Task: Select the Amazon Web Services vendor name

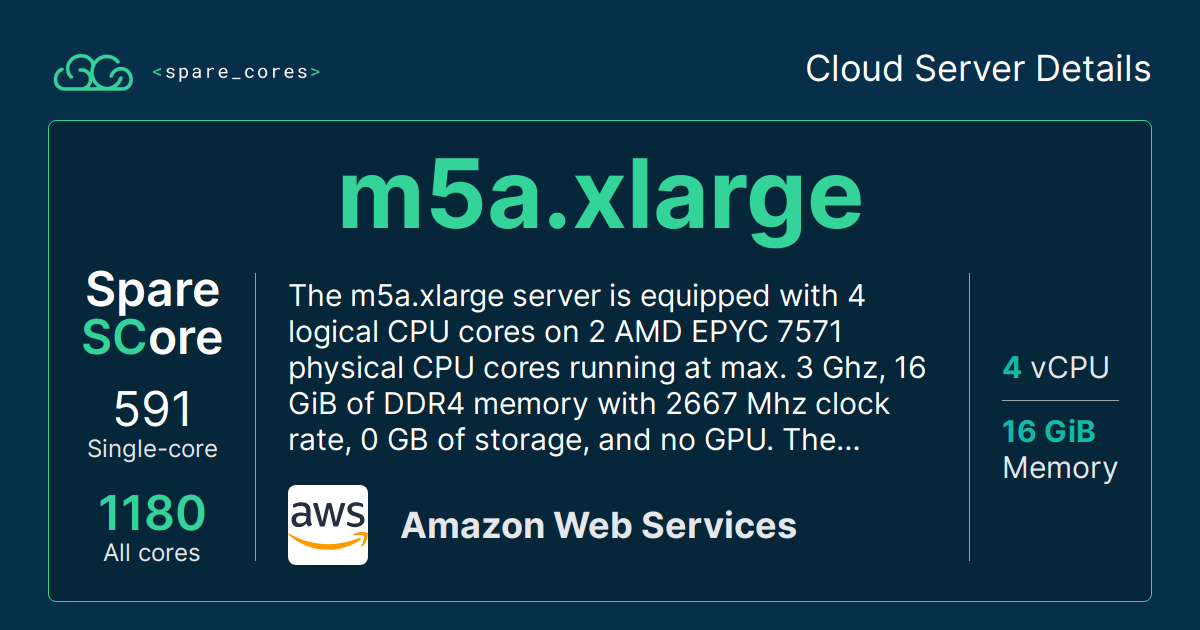Action: tap(598, 525)
